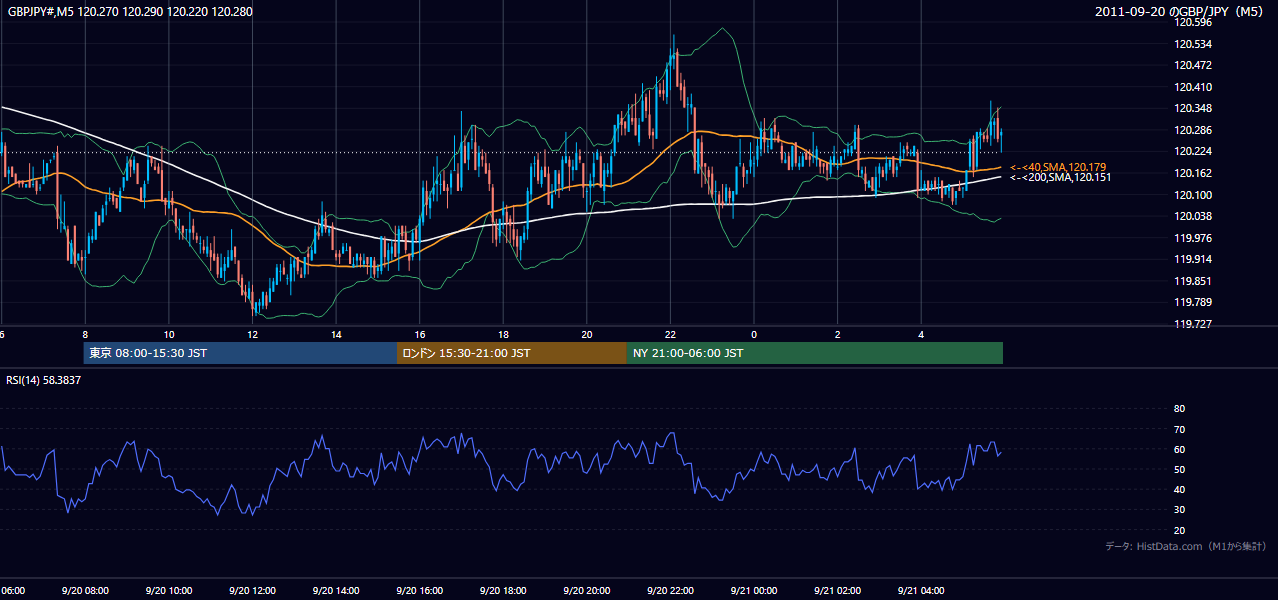
Task: Click hour tick 14 under the price chart
Action: point(336,334)
